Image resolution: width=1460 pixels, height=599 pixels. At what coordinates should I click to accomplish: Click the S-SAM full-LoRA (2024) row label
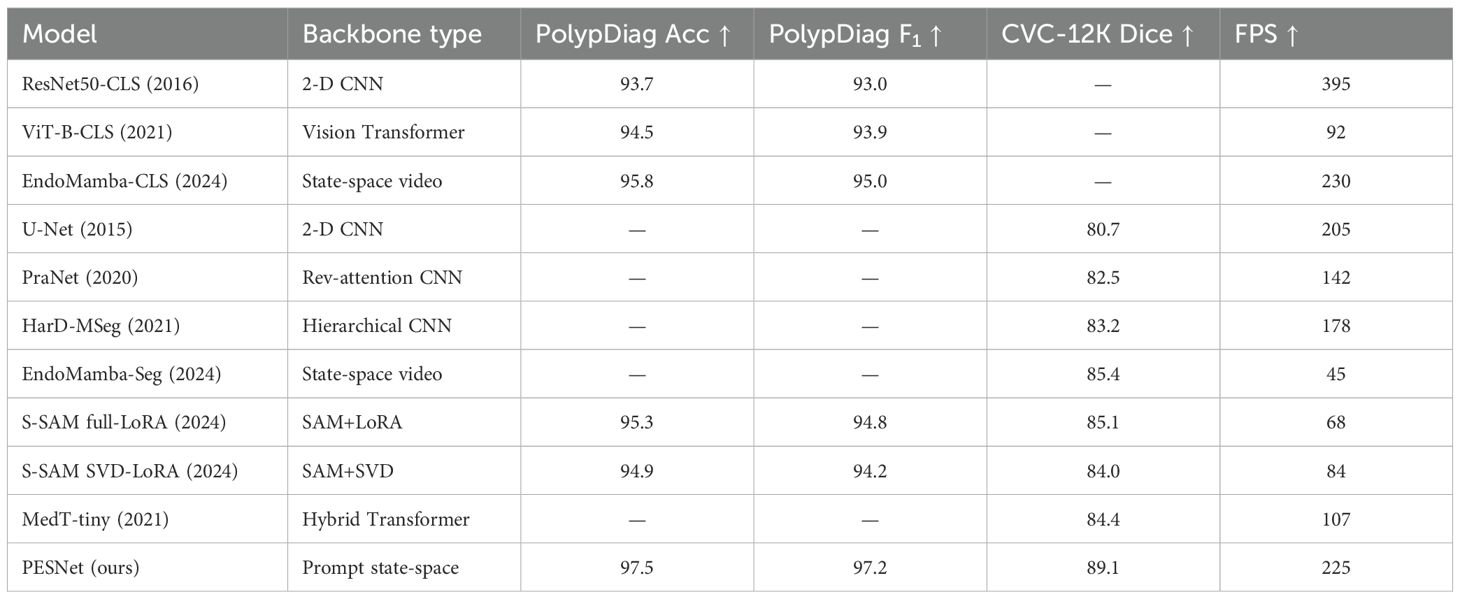tap(123, 423)
